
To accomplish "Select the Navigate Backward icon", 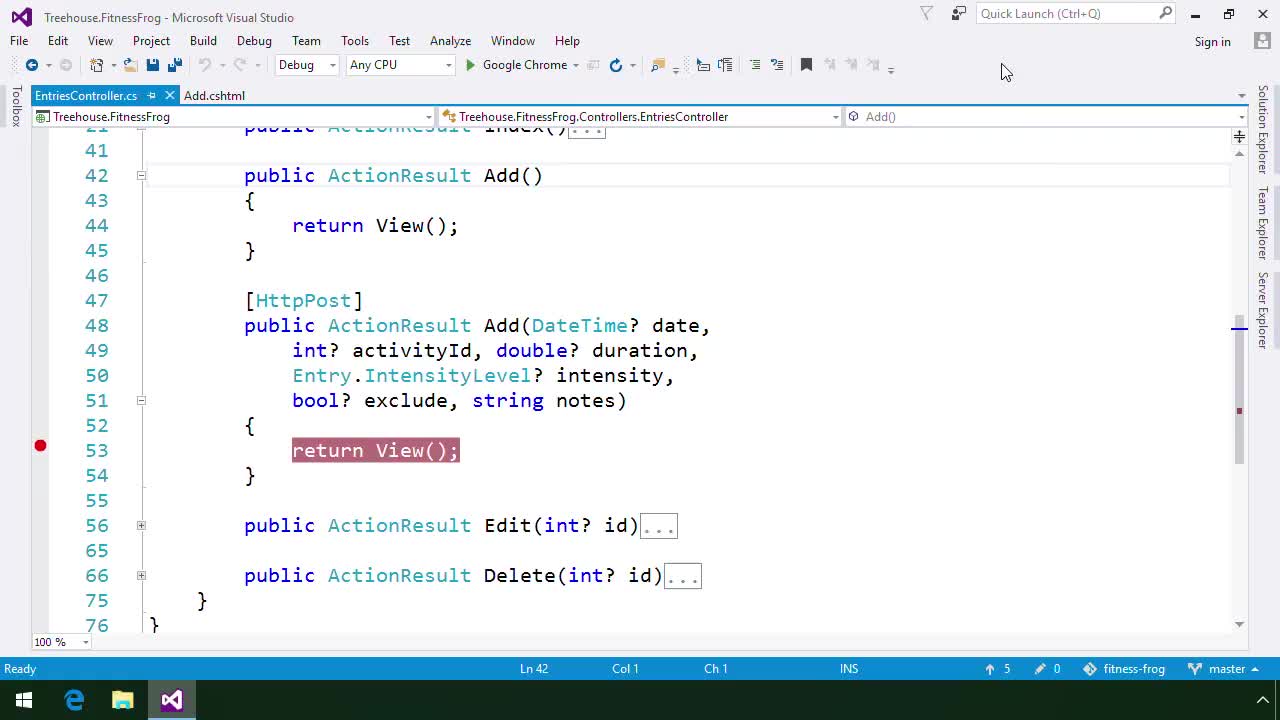I will [x=31, y=64].
